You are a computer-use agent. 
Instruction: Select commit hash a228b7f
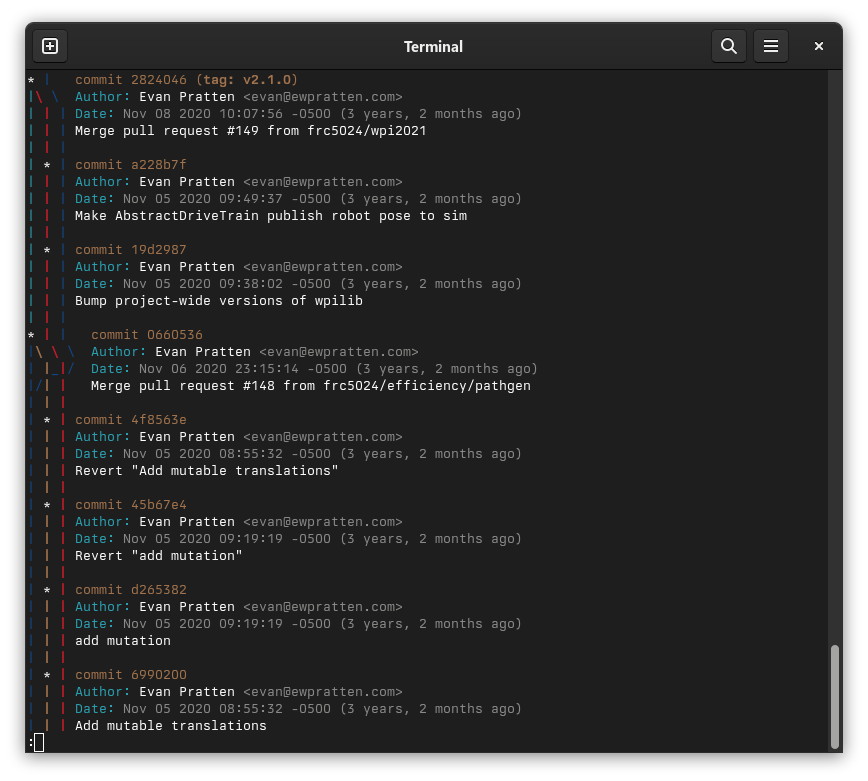point(159,165)
